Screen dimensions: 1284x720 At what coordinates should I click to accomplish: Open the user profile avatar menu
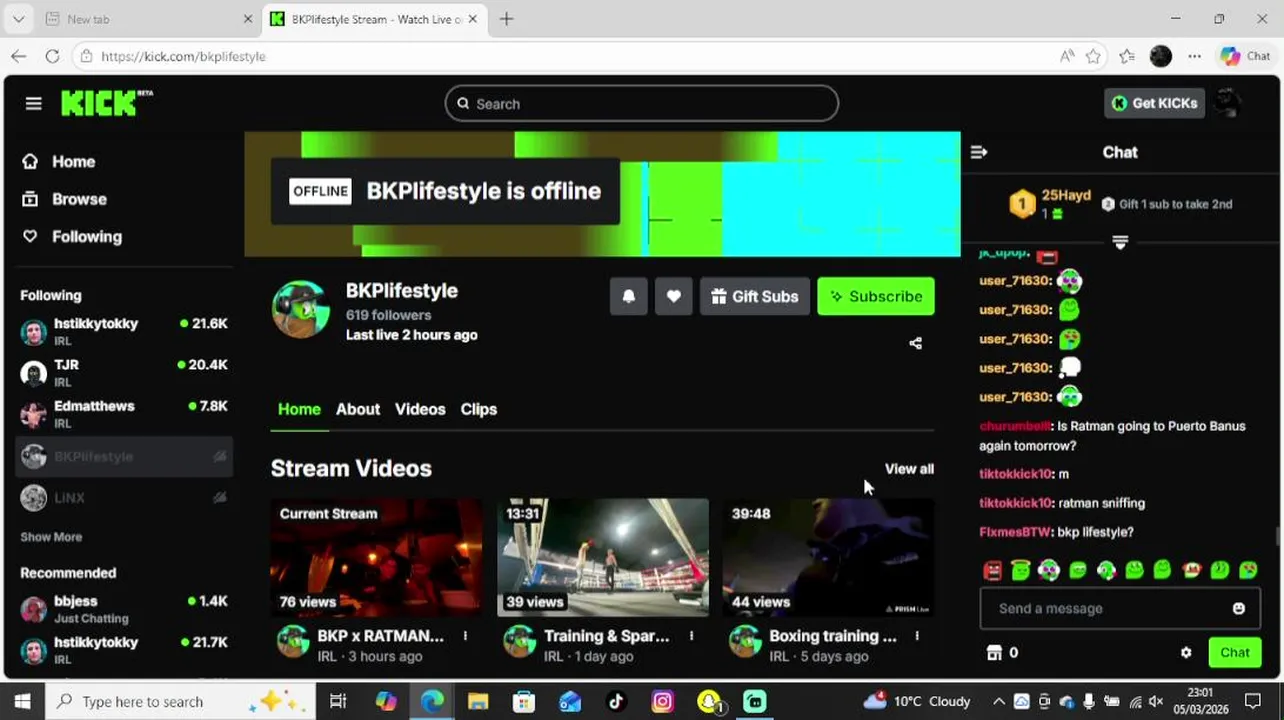tap(1227, 103)
